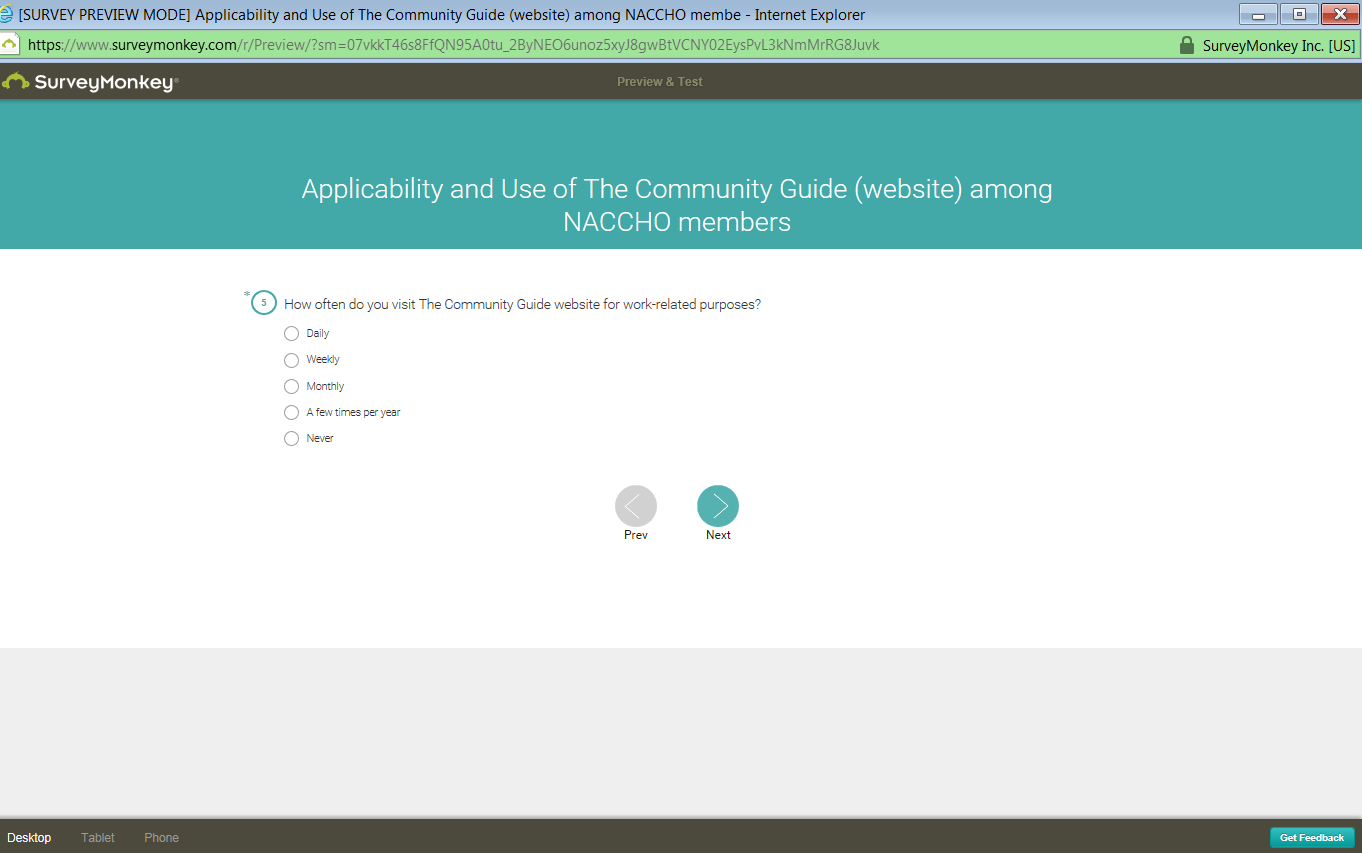Screen dimensions: 1362x853
Task: Click the SurveyMonkey favicon in address bar
Action: point(10,45)
